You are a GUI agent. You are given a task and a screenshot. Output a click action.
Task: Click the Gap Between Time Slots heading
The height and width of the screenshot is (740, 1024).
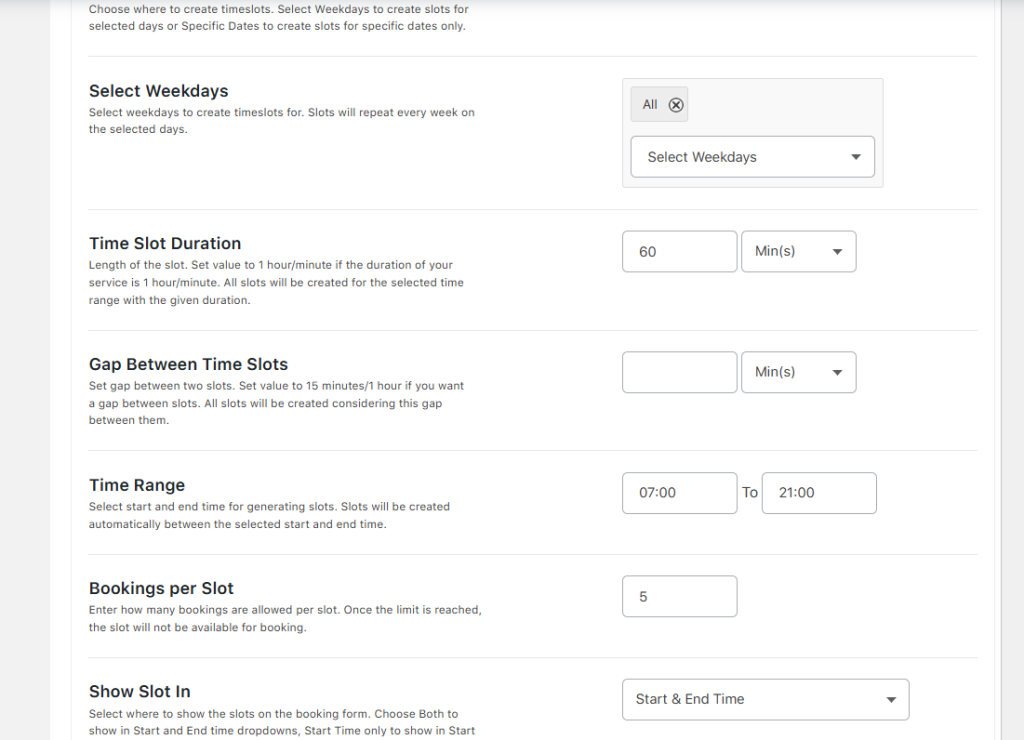(x=188, y=364)
